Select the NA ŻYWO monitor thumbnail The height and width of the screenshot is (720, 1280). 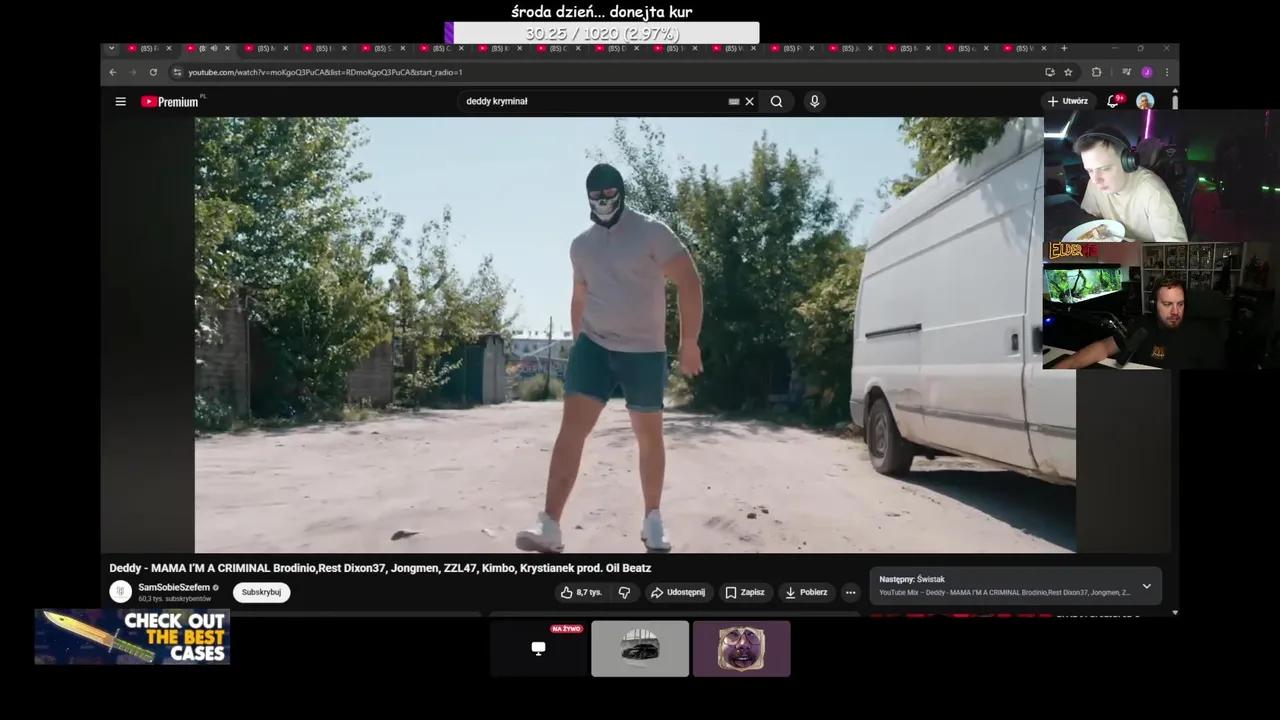[x=538, y=648]
